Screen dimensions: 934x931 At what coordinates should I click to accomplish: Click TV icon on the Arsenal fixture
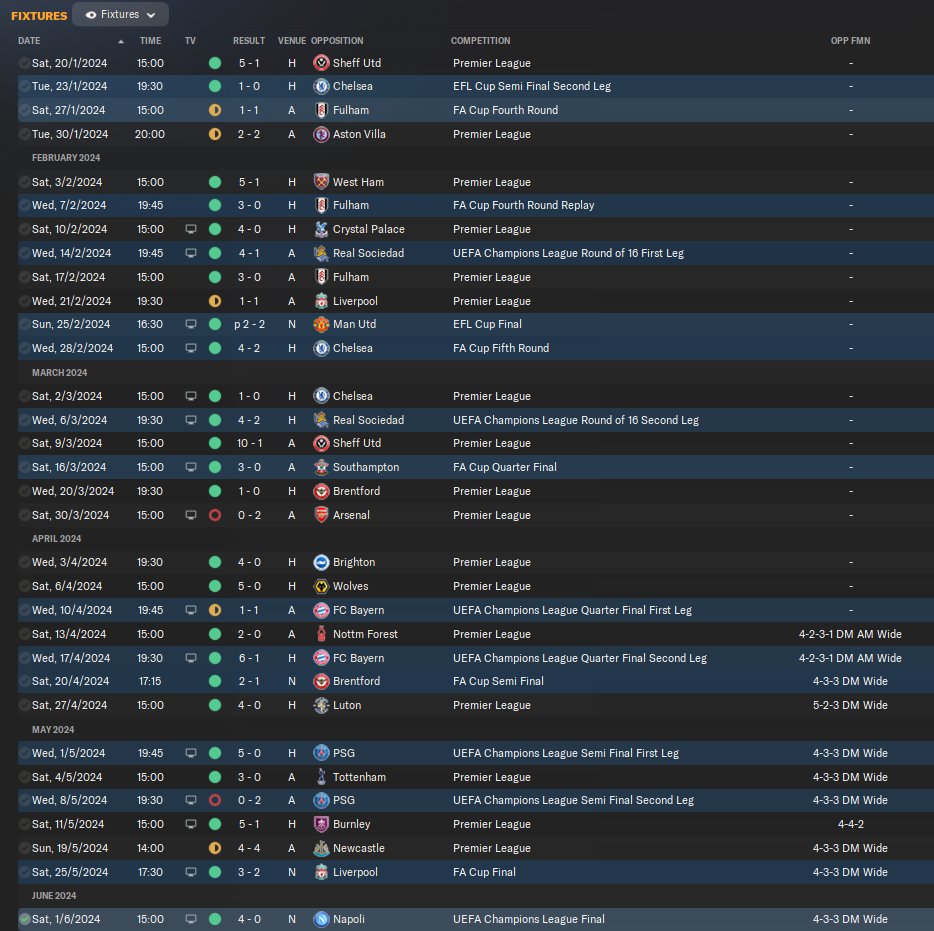click(191, 515)
